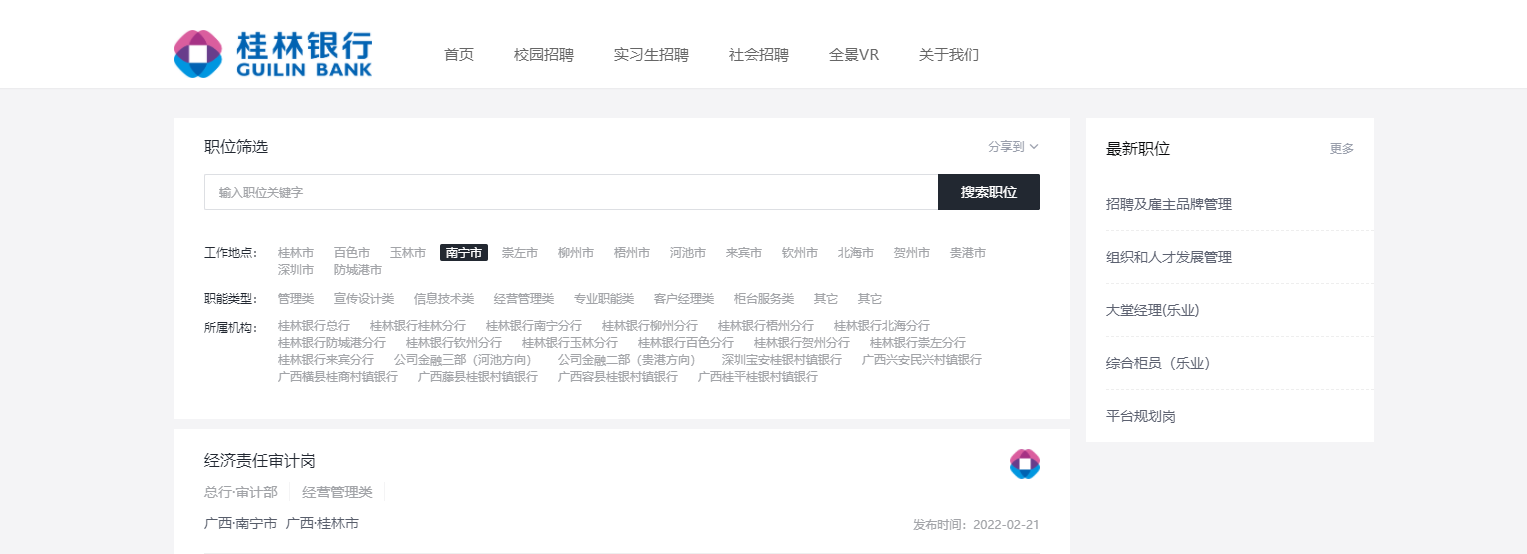
Task: Filter location by 来宾市
Action: pyautogui.click(x=744, y=253)
